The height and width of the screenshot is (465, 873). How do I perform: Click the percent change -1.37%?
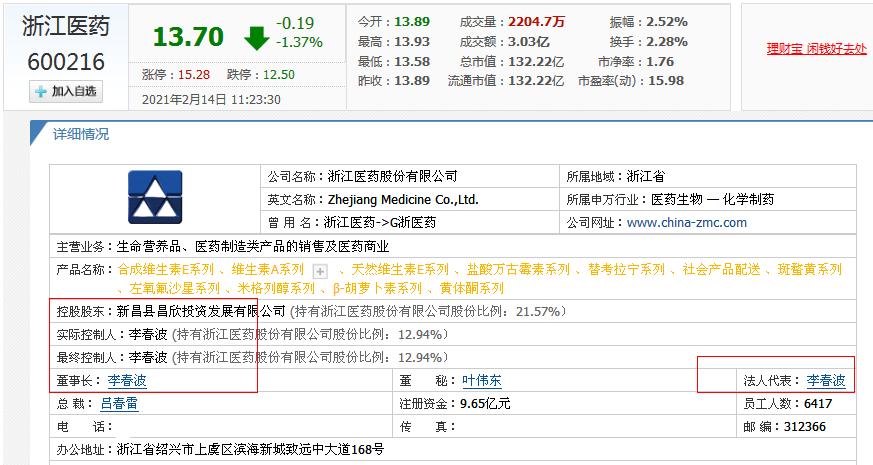pyautogui.click(x=299, y=42)
